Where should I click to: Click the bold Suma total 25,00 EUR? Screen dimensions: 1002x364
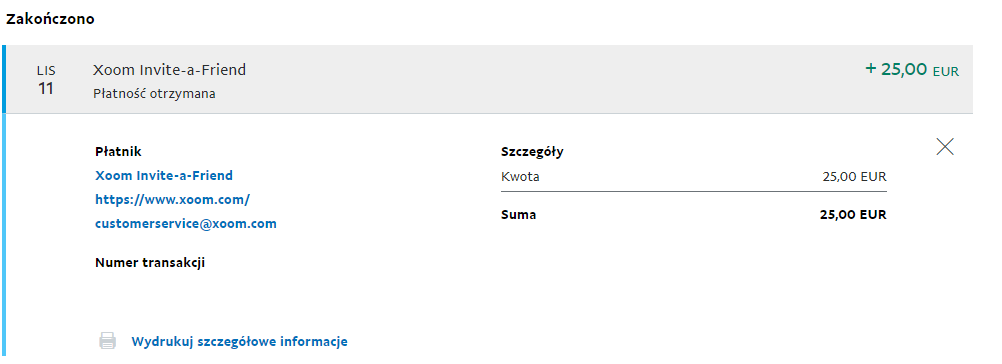853,215
